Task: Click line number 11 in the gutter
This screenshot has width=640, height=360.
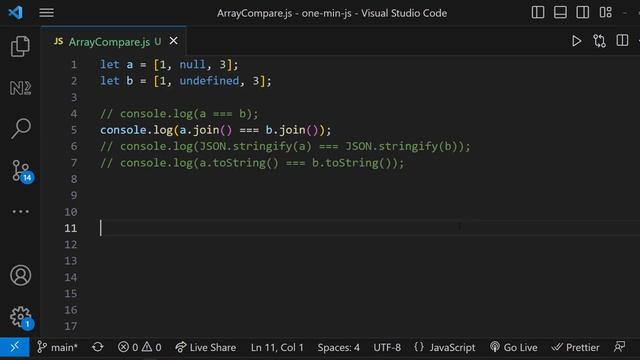Action: tap(71, 228)
